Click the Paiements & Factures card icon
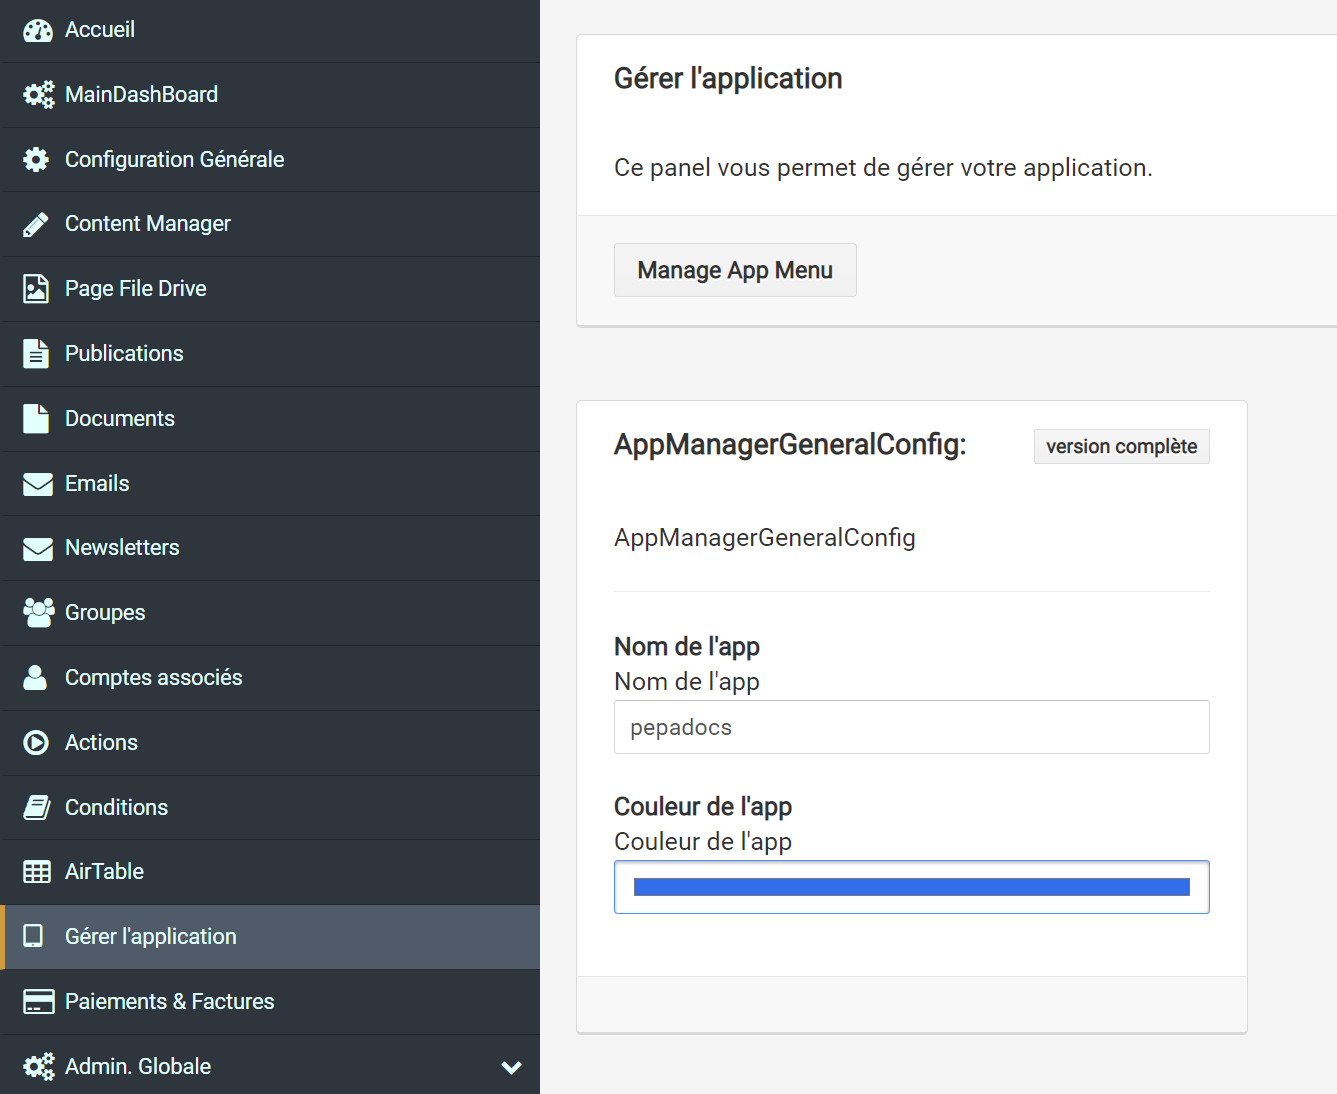Screen dimensions: 1337x1094 38,1001
